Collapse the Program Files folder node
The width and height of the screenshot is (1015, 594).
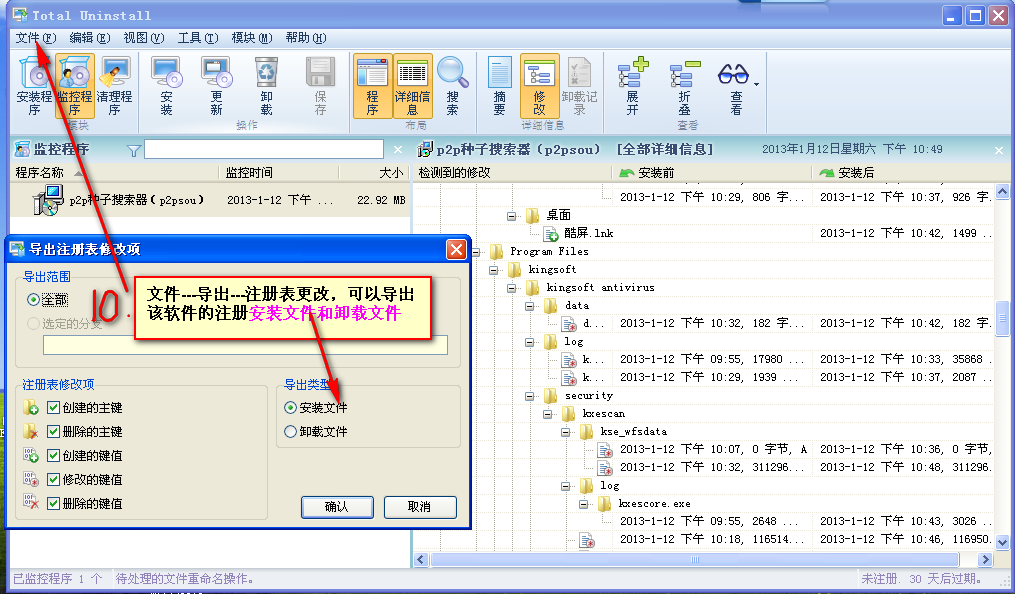pyautogui.click(x=476, y=252)
